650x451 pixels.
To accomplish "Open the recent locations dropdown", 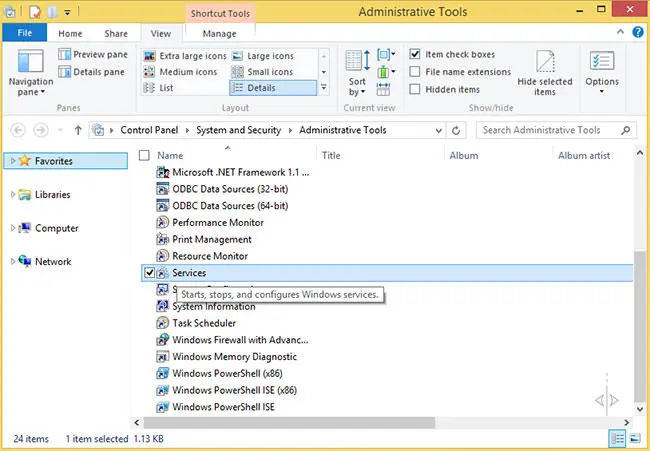I will 60,131.
